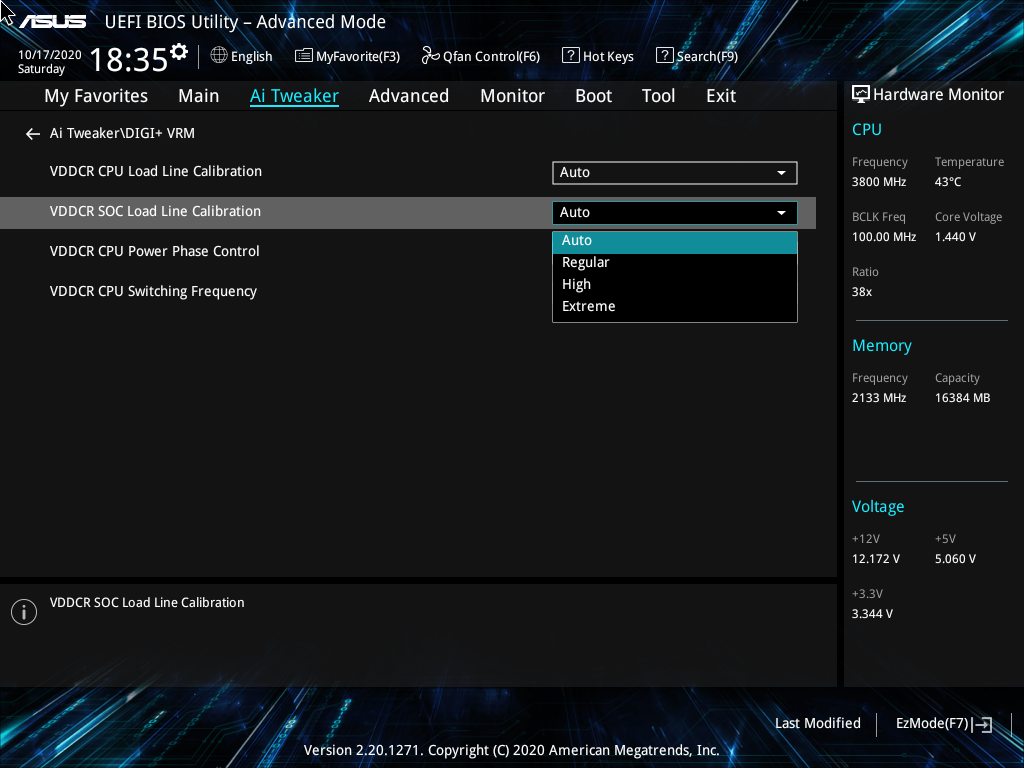The height and width of the screenshot is (768, 1024).
Task: Select Auto from the open list
Action: 675,240
